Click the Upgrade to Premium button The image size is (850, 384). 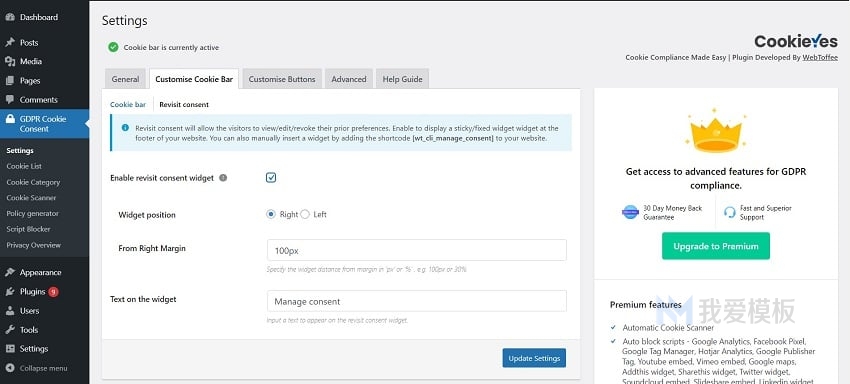click(x=716, y=246)
